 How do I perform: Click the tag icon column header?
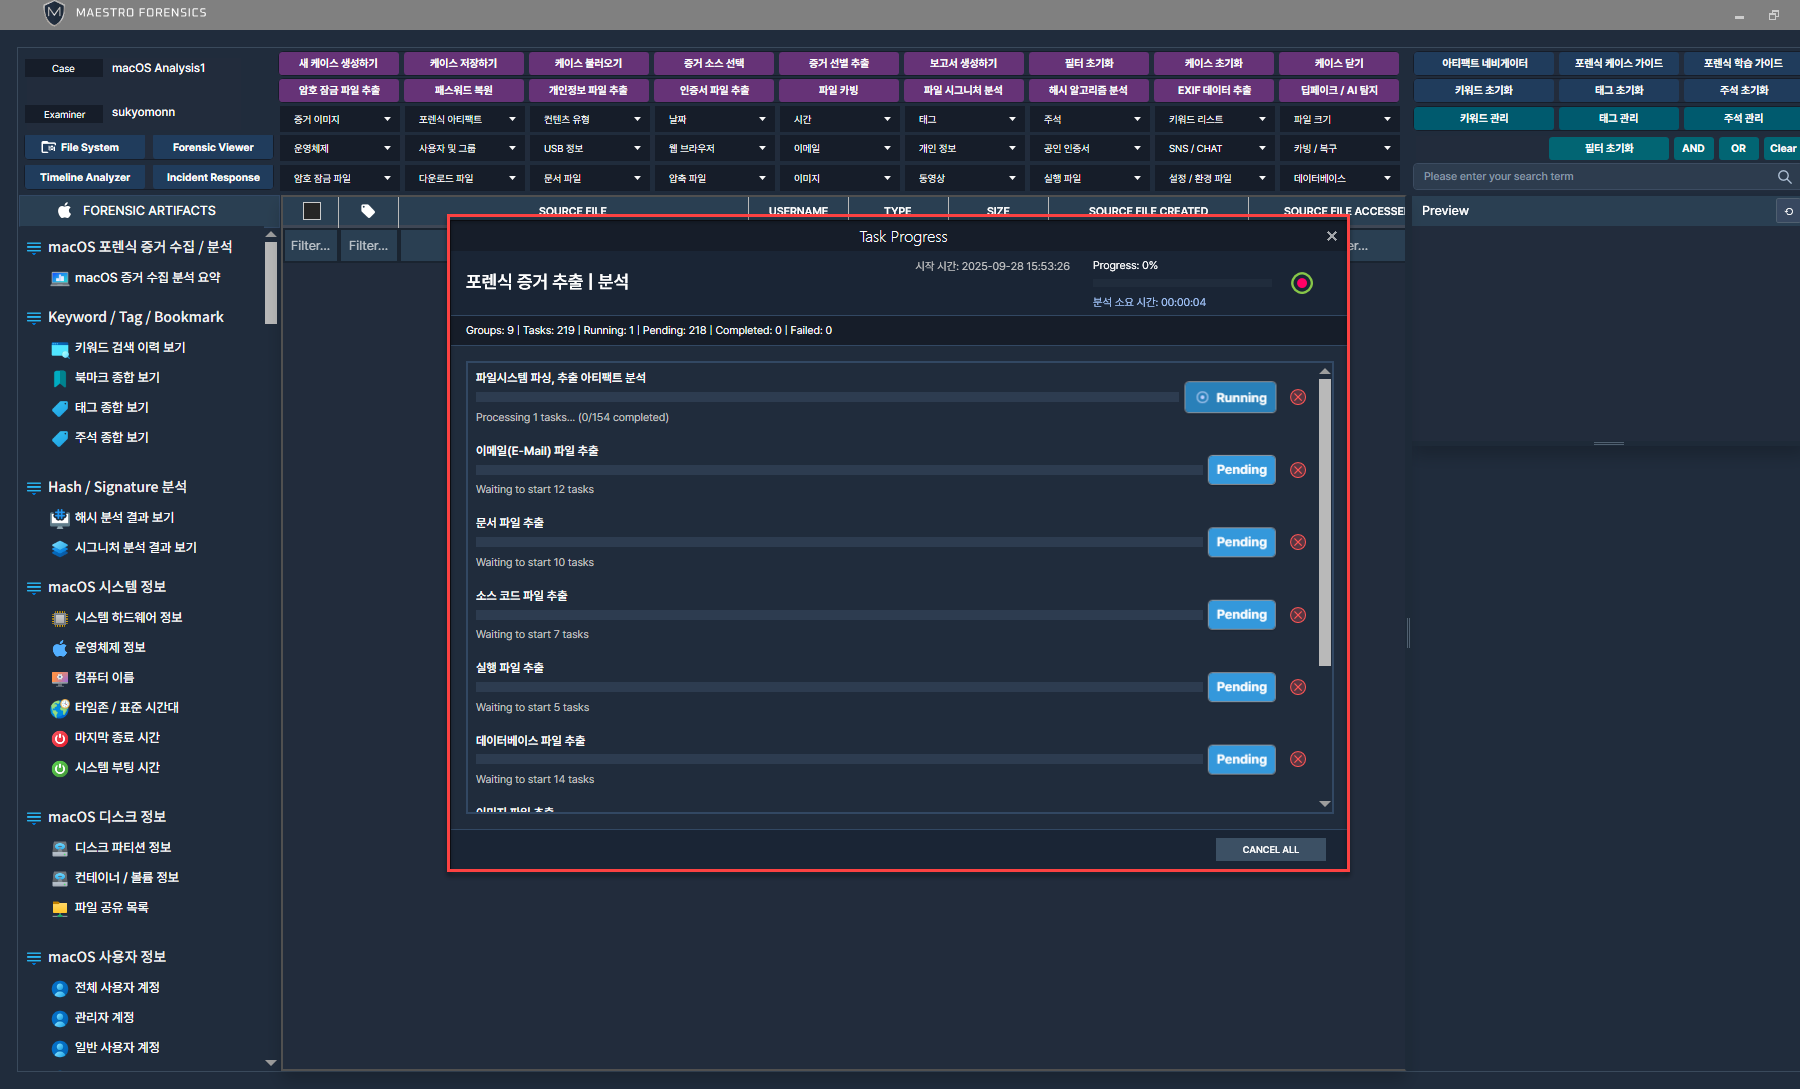[x=368, y=211]
